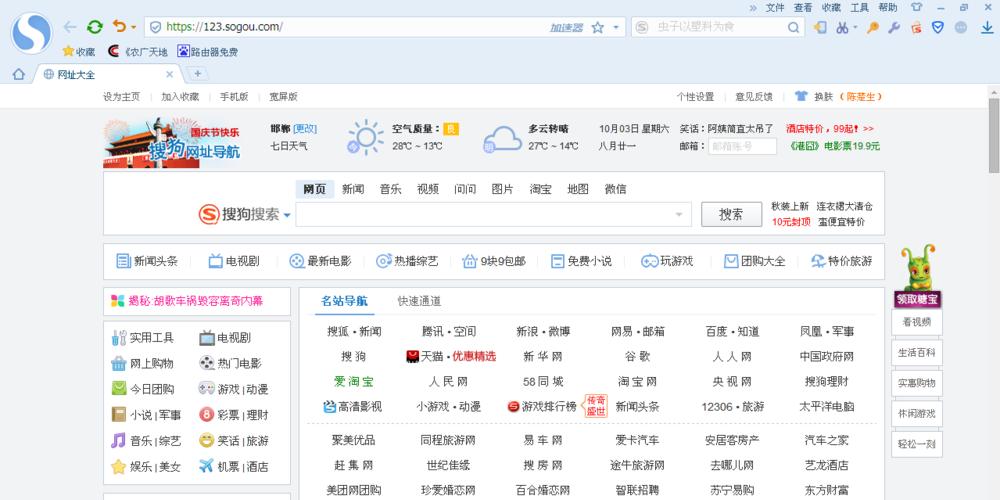1000x500 pixels.
Task: Select the 地图 search tab
Action: coord(578,189)
